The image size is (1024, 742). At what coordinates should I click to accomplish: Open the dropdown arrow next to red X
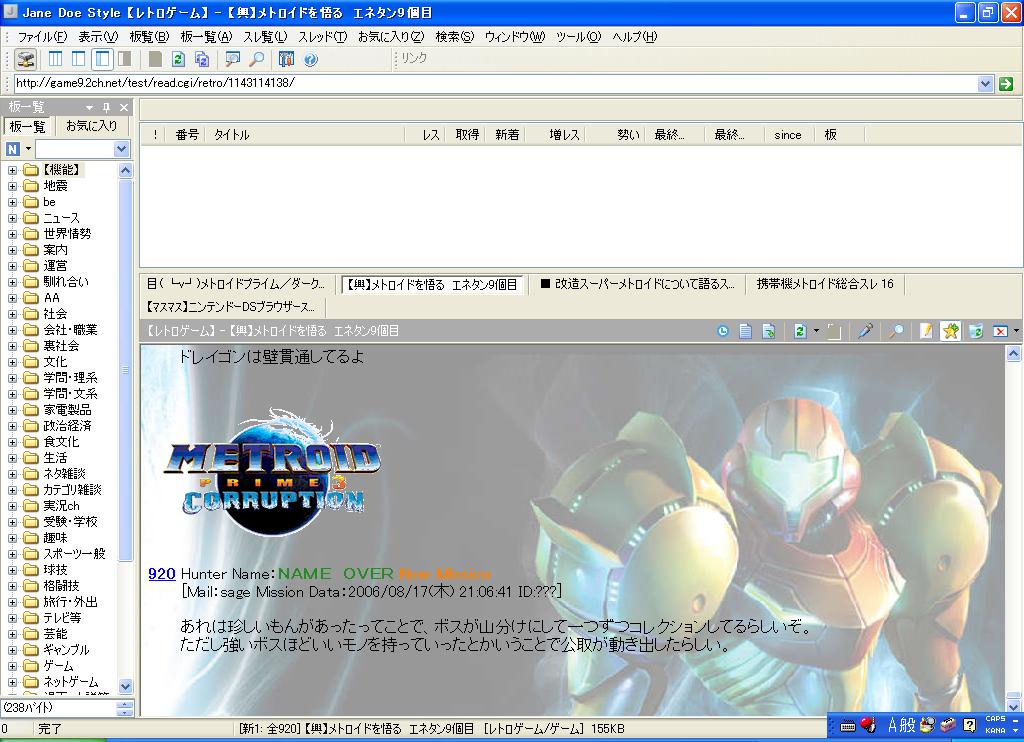1016,331
